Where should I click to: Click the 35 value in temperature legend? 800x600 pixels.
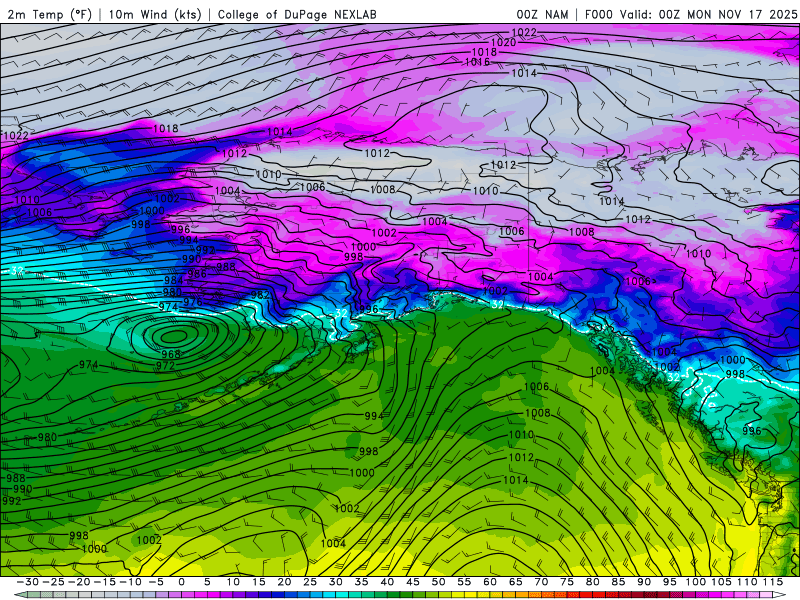click(x=361, y=582)
